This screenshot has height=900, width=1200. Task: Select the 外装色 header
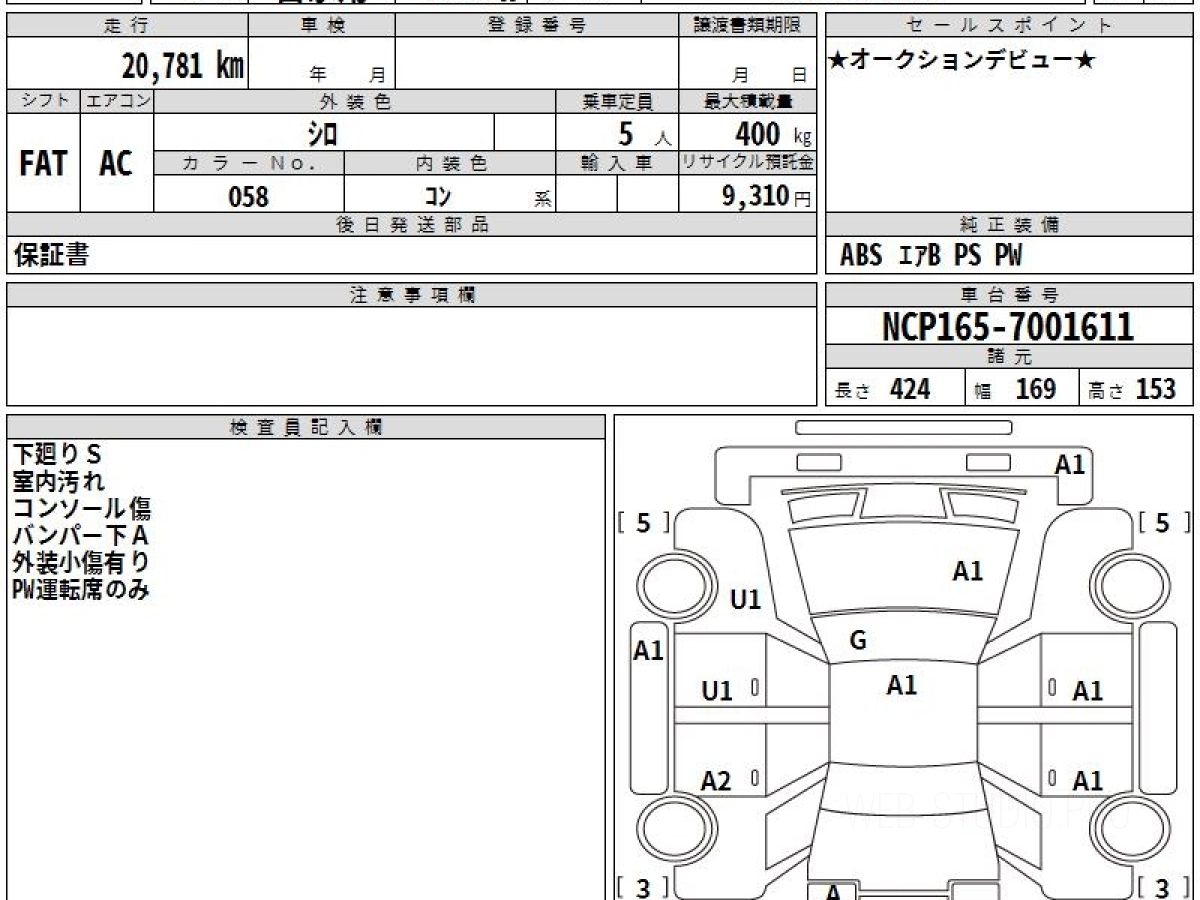(x=355, y=101)
